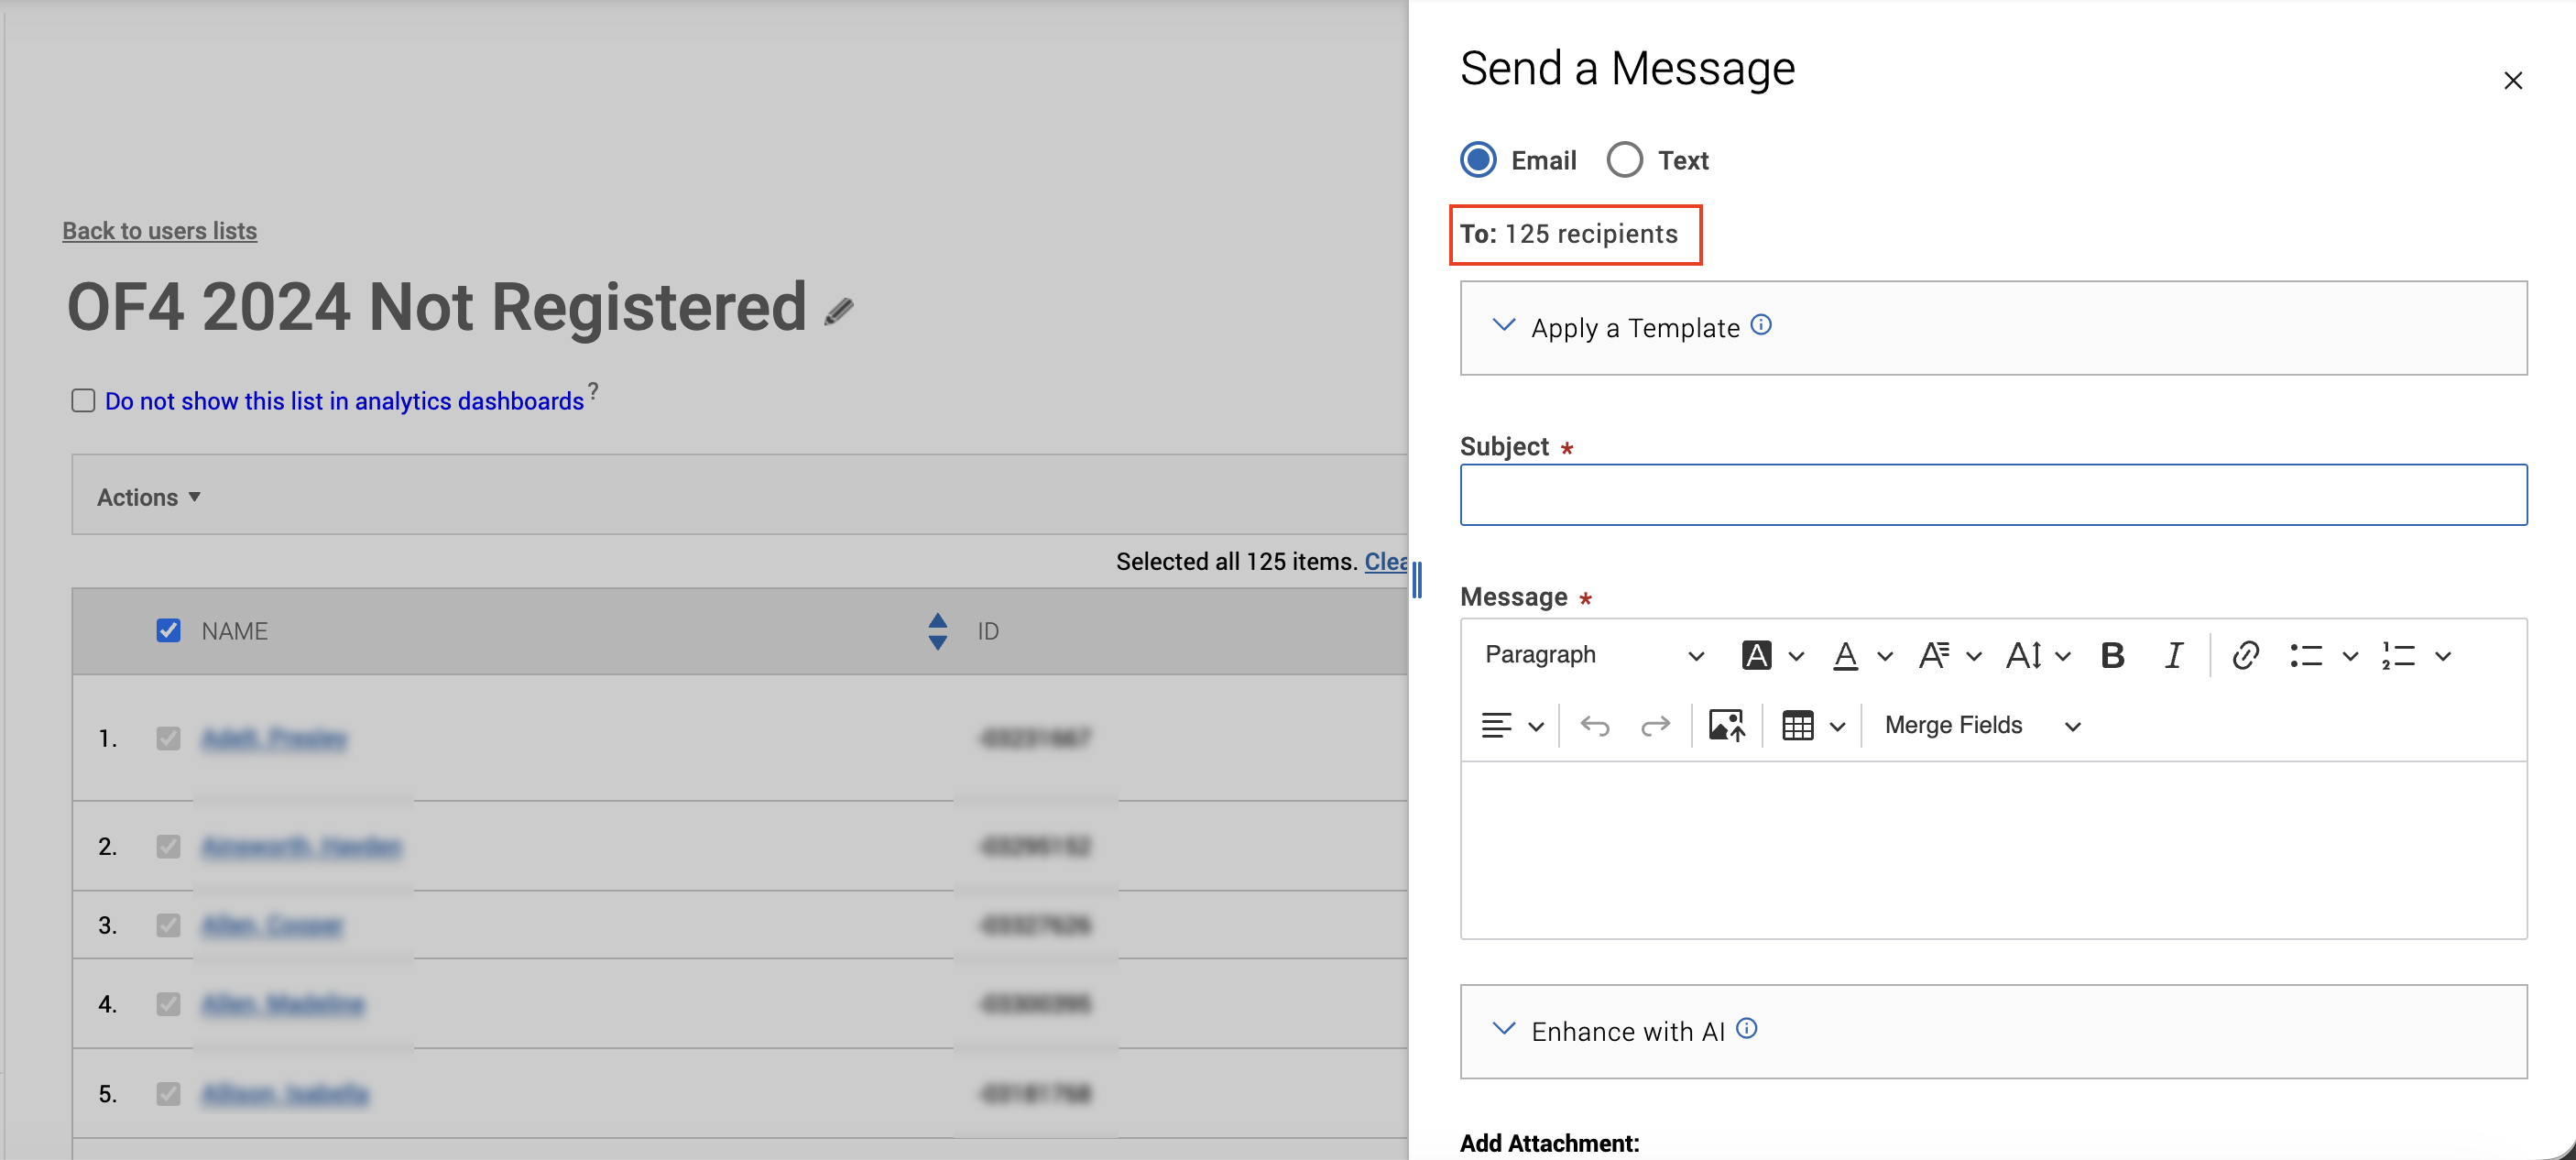Open the Actions dropdown menu
This screenshot has height=1160, width=2576.
coord(149,497)
